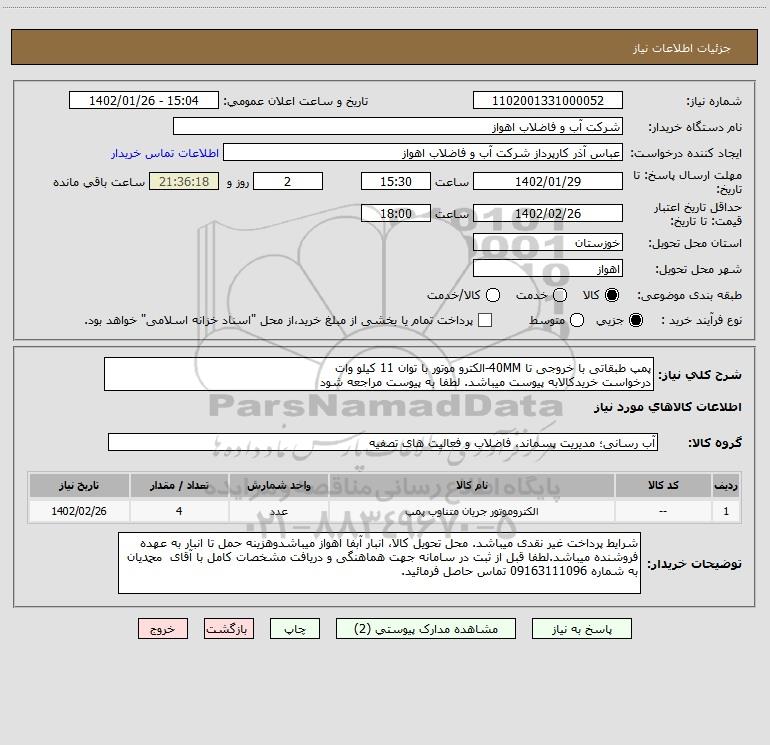Select the متوسط purchase type radio
The height and width of the screenshot is (745, 770).
click(577, 320)
